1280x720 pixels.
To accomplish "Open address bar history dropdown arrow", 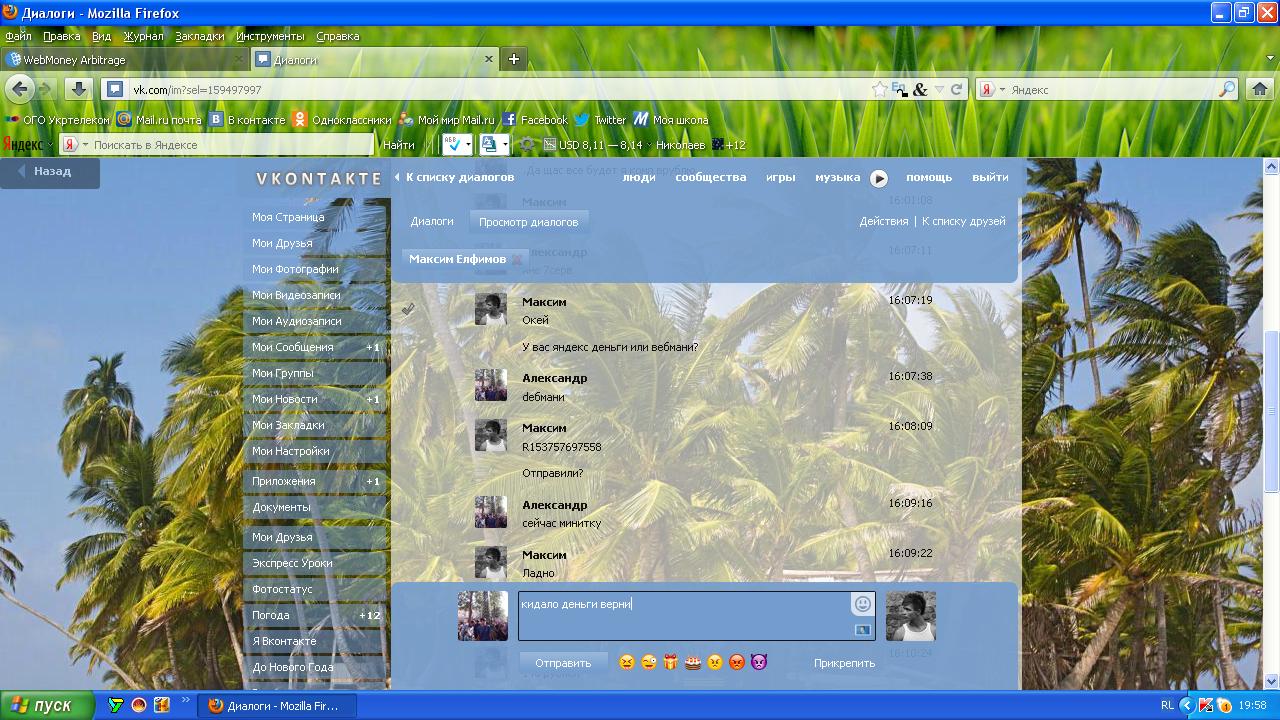I will (939, 89).
